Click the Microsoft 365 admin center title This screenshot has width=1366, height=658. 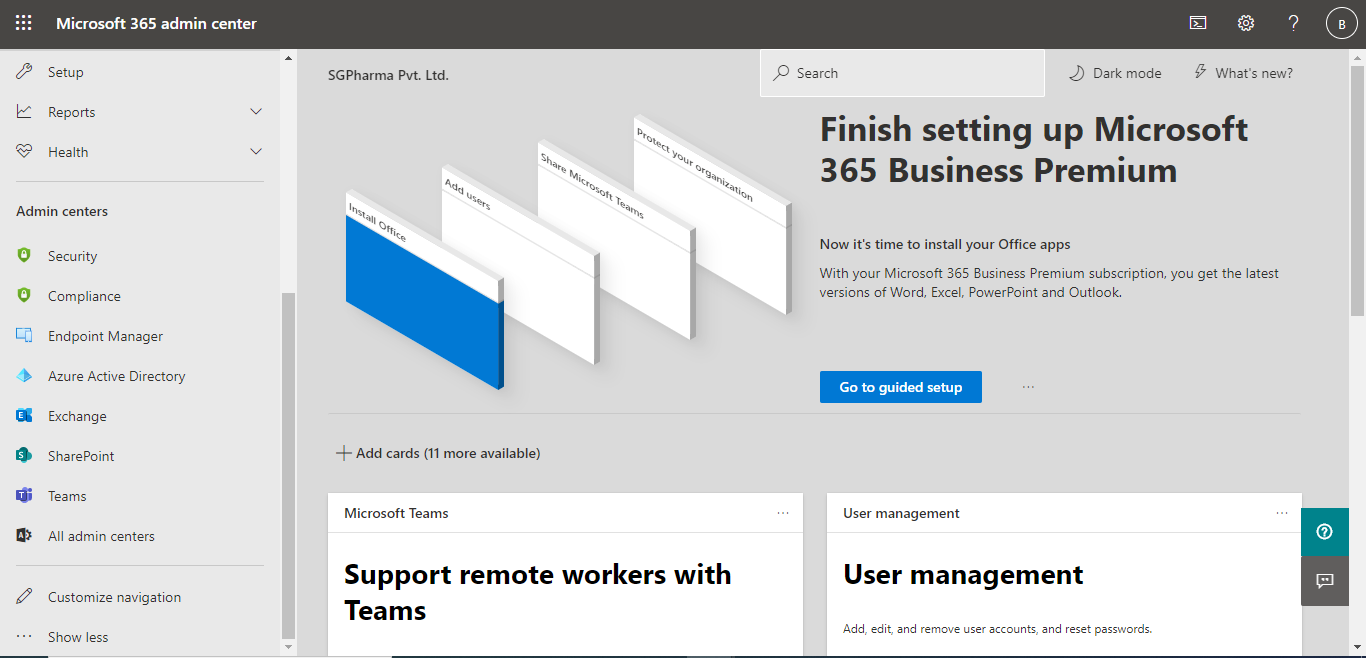156,23
